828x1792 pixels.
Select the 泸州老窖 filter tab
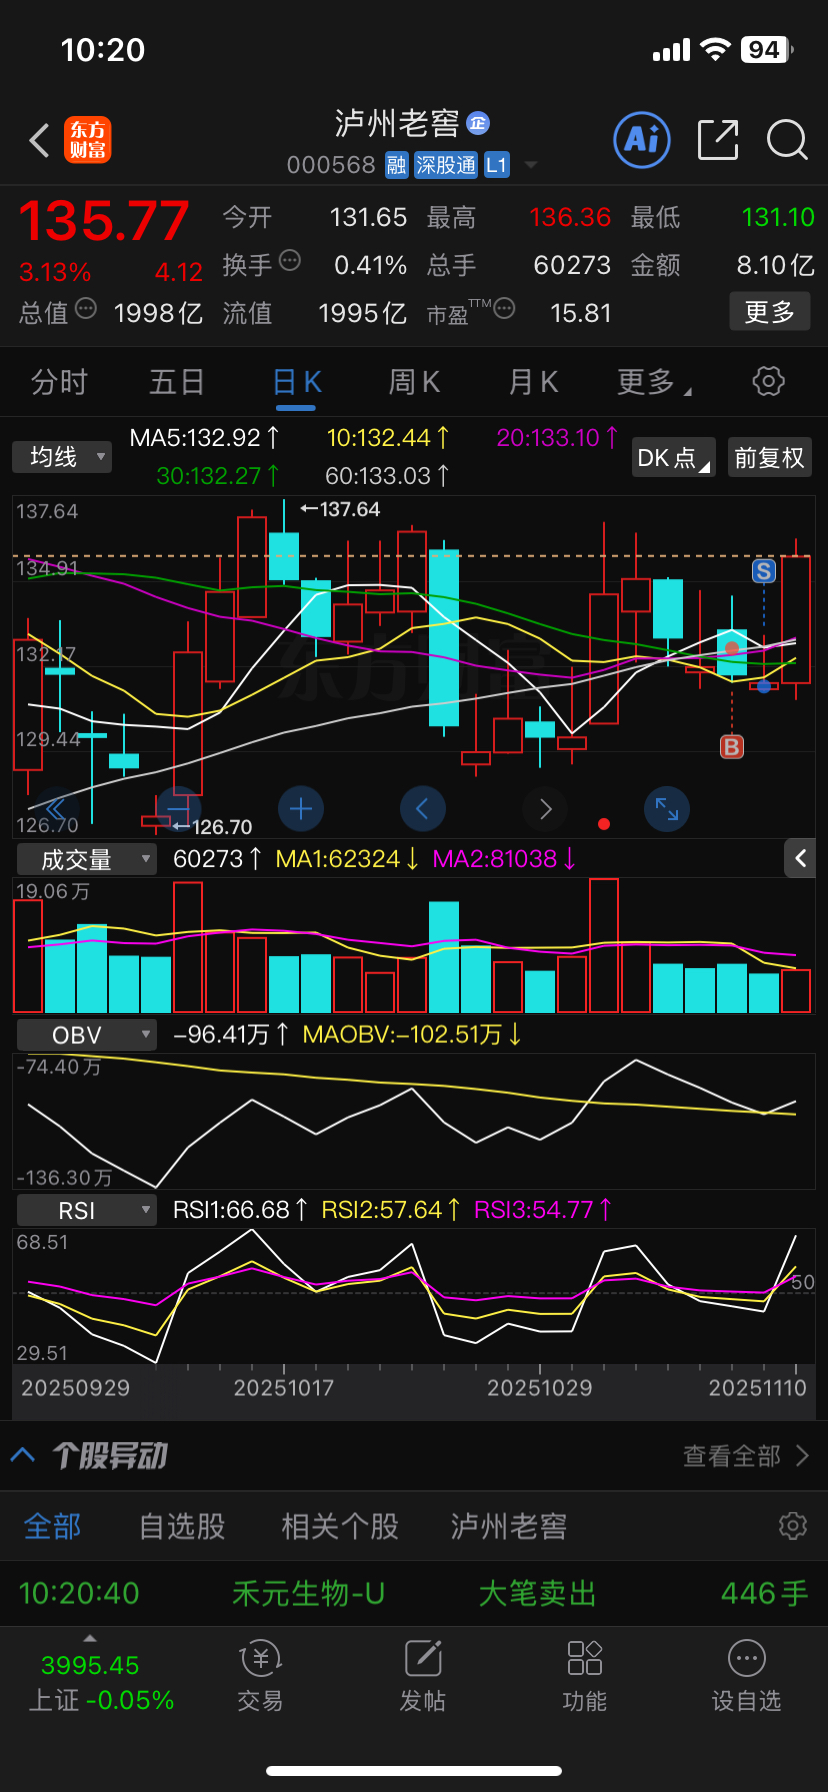tap(509, 1526)
